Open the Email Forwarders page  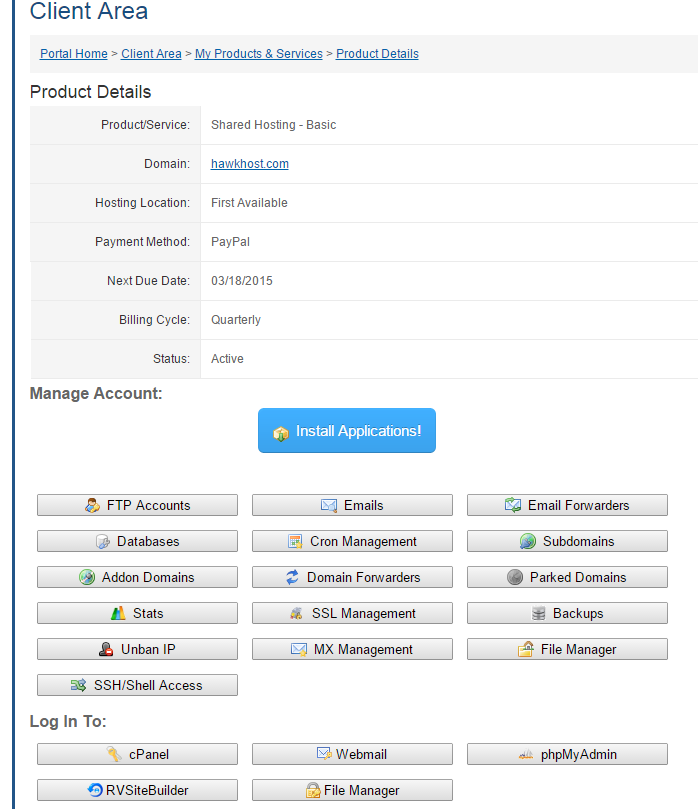(567, 505)
